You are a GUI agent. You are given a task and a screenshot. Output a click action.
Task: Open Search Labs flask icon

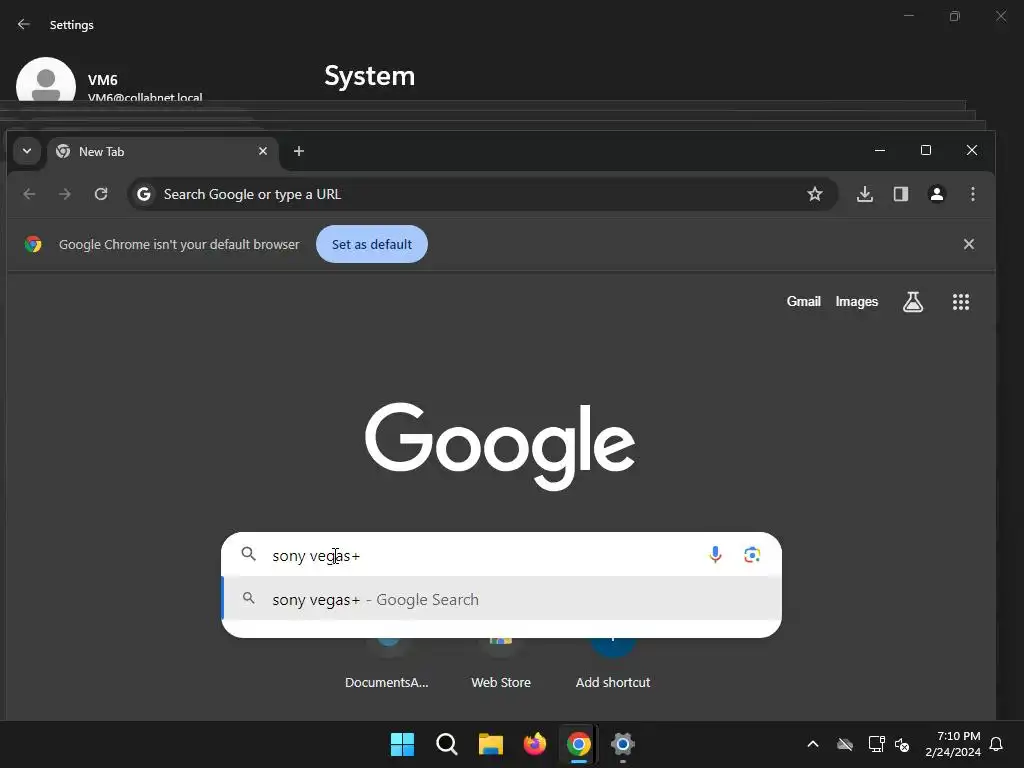pyautogui.click(x=913, y=302)
